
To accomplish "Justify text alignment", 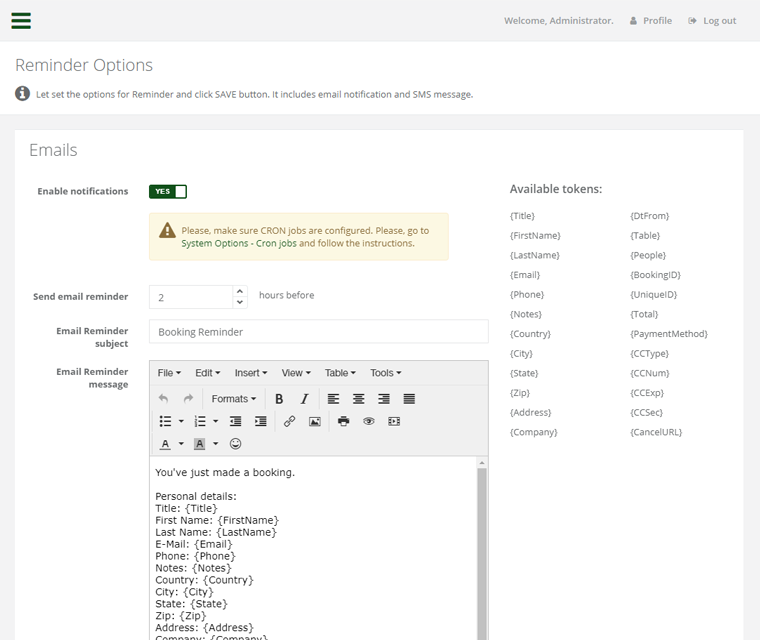I will coord(409,399).
